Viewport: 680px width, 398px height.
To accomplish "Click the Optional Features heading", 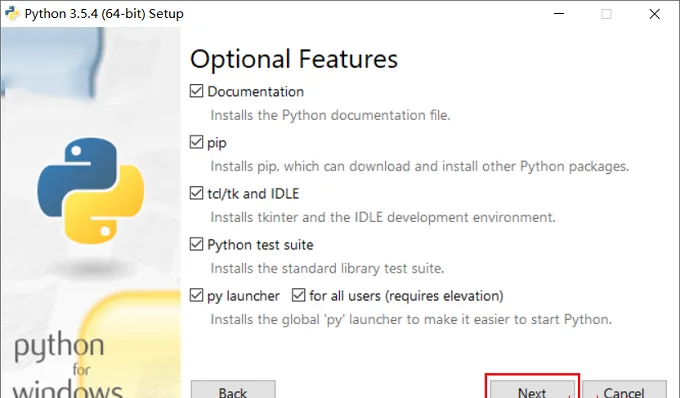I will coord(294,59).
